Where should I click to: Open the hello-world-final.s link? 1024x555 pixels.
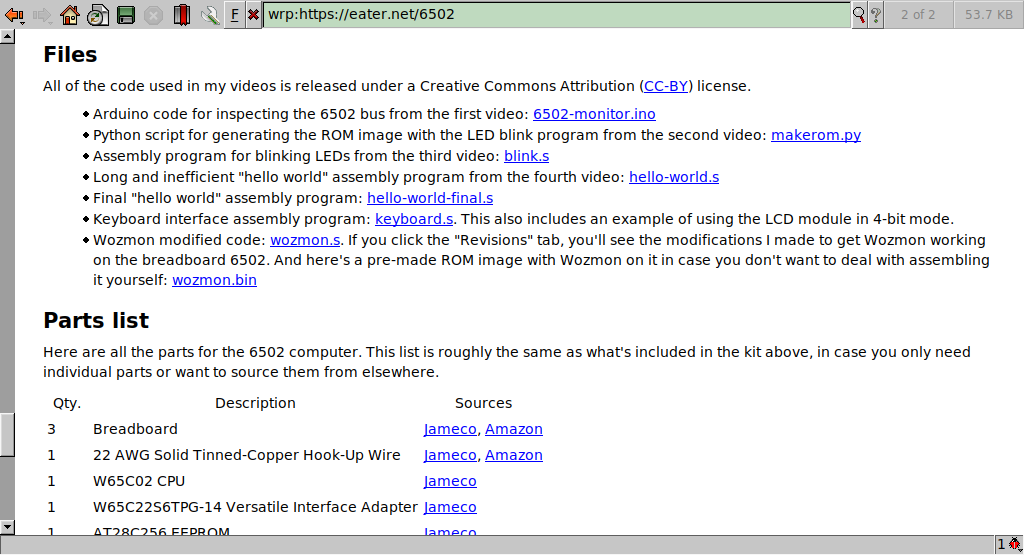point(429,198)
